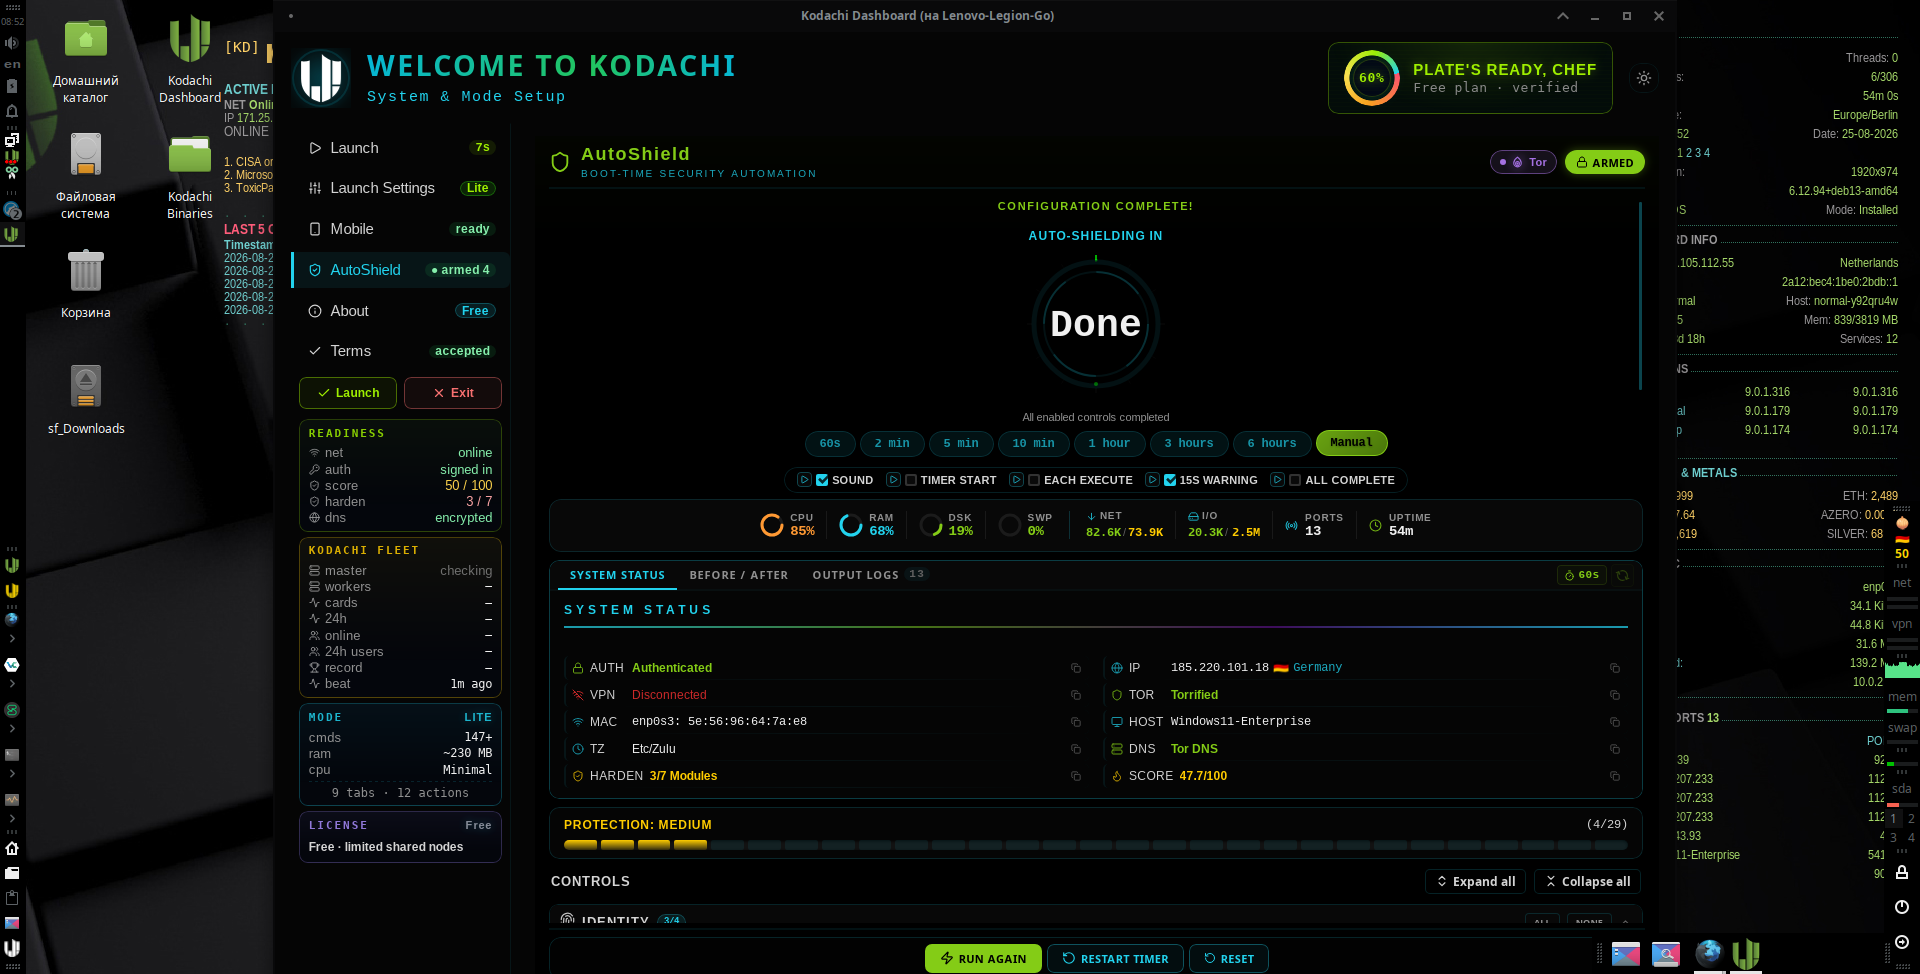Go to Launch Settings in sidebar
The width and height of the screenshot is (1920, 974).
(x=401, y=188)
